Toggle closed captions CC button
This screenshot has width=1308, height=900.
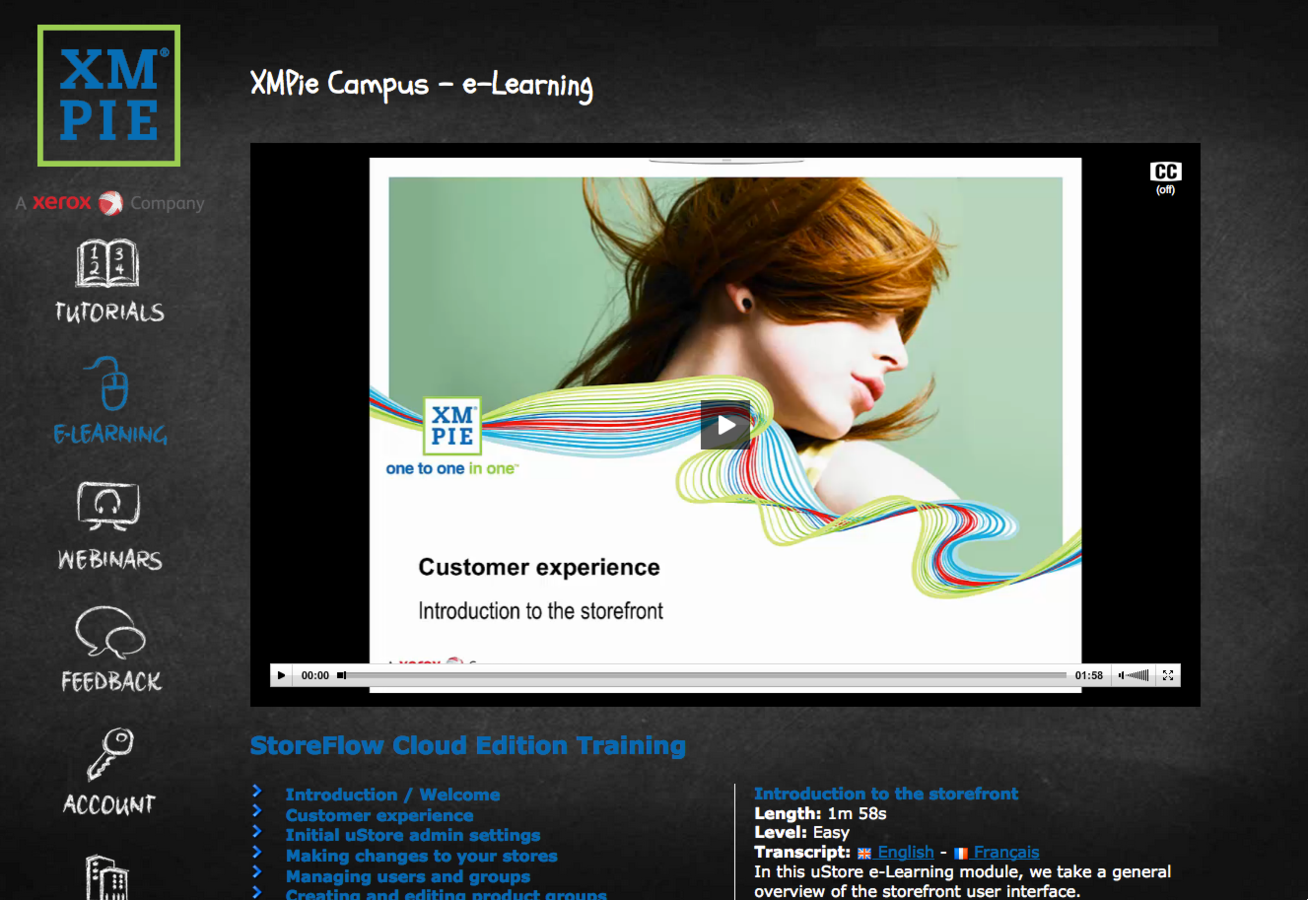1165,177
